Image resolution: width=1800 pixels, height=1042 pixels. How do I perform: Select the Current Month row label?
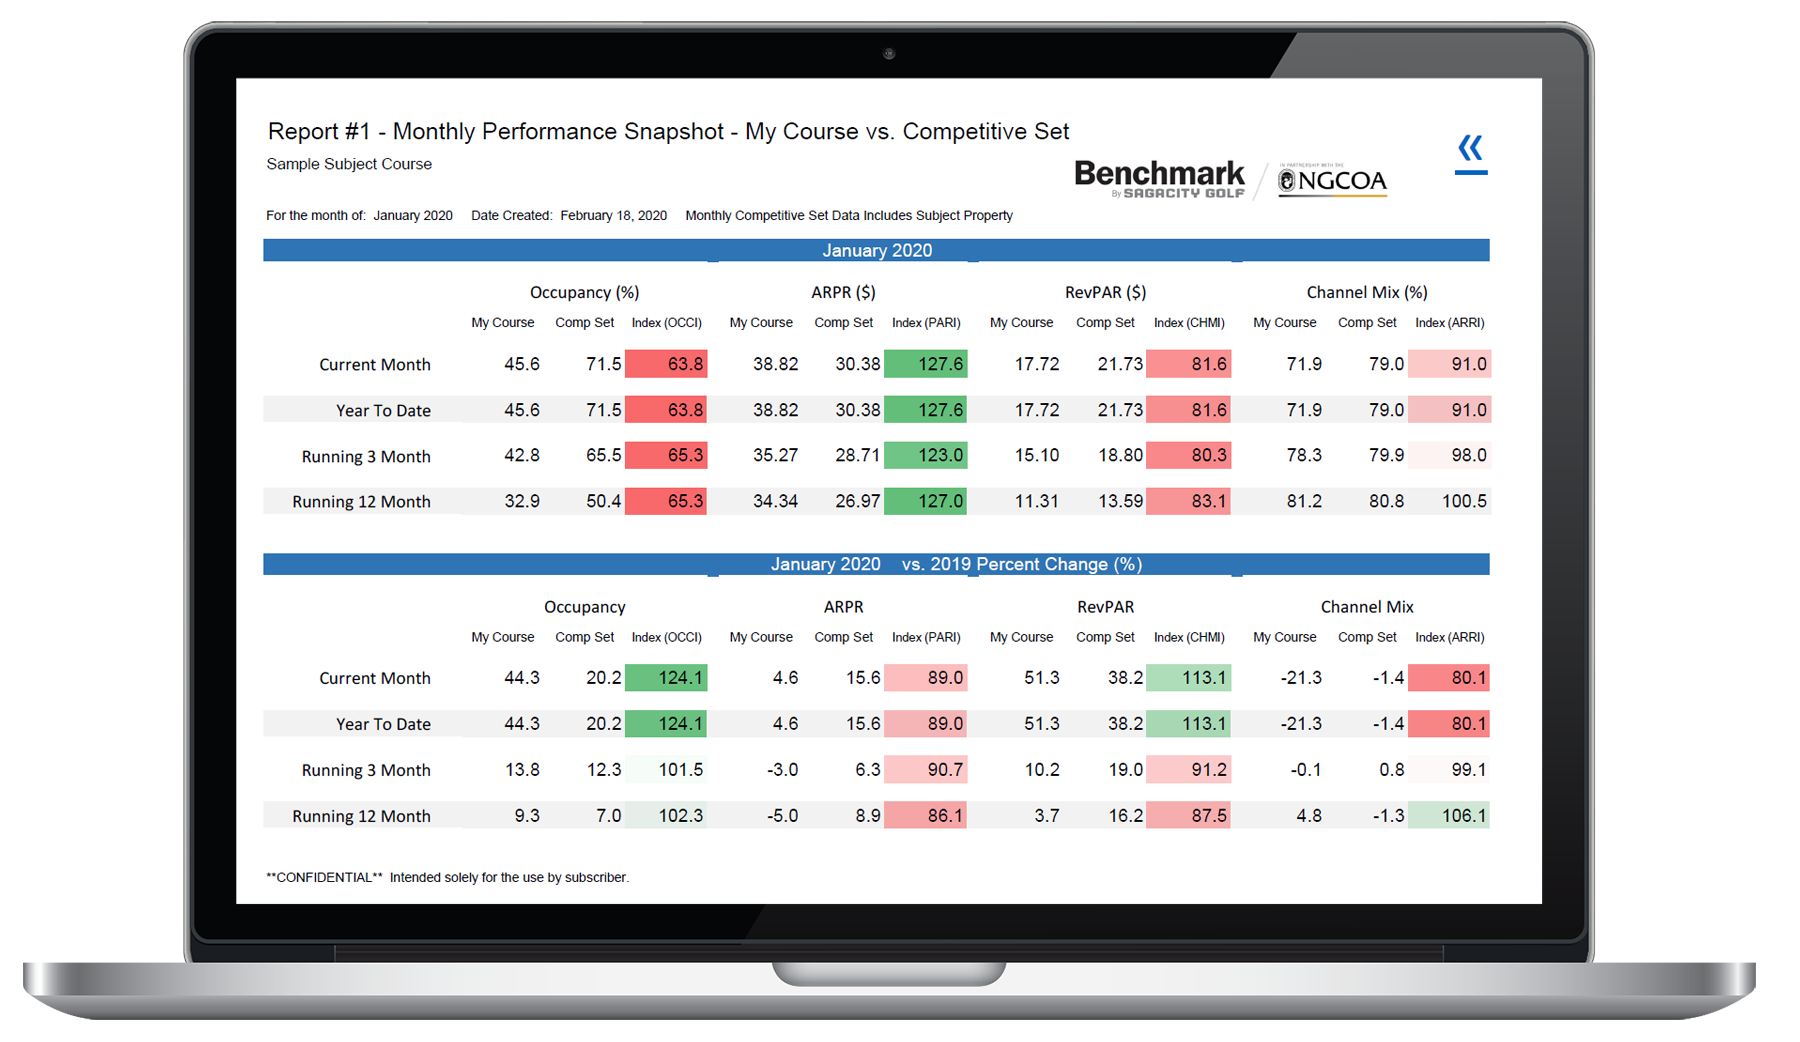[374, 364]
